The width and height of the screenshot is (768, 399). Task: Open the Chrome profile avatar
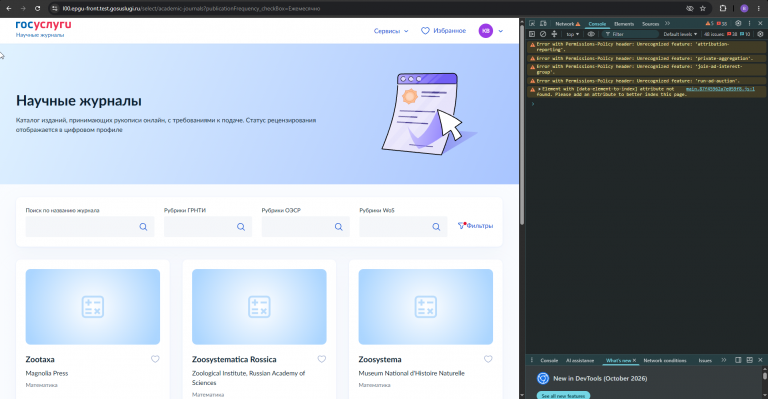pyautogui.click(x=744, y=8)
